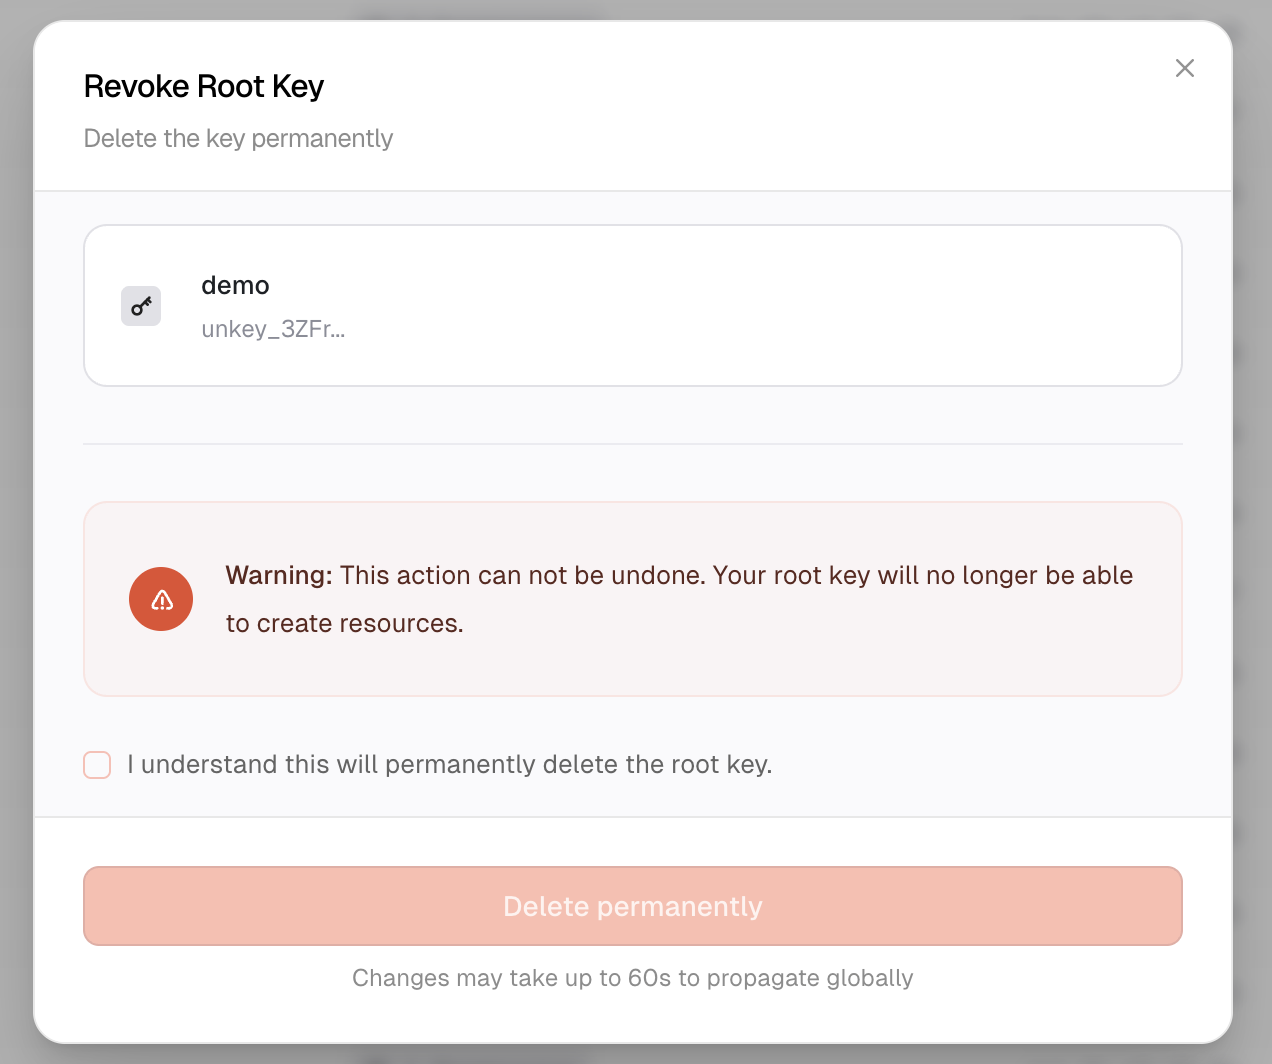Click the key glyph in the gray square
The height and width of the screenshot is (1064, 1272).
click(x=140, y=306)
